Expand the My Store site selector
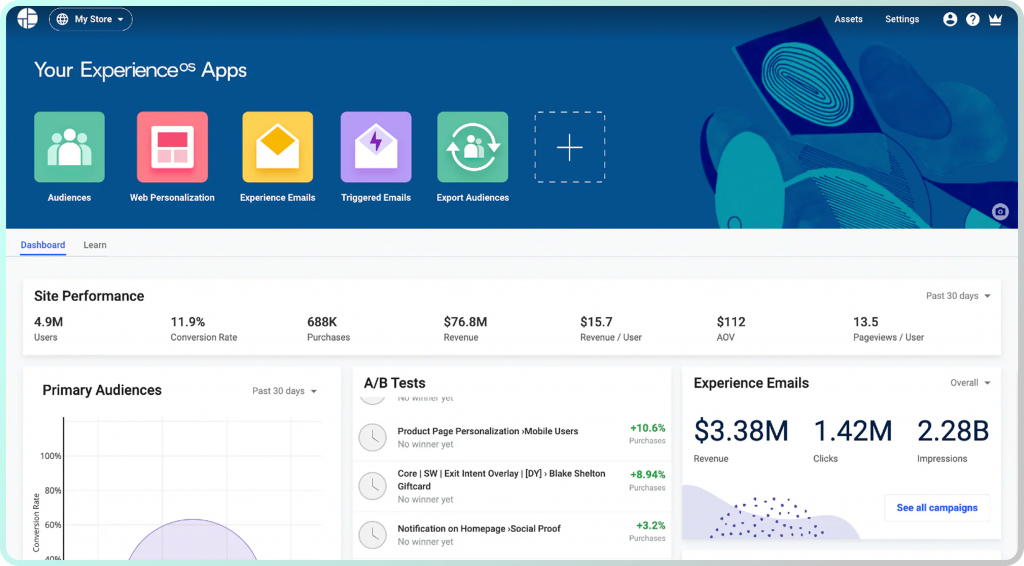1024x566 pixels. 91,19
